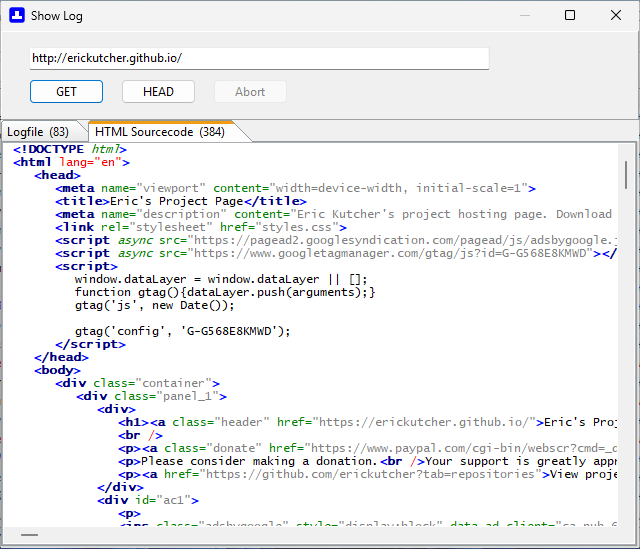Click the div class="panel_1" line
The width and height of the screenshot is (640, 549).
coord(151,396)
